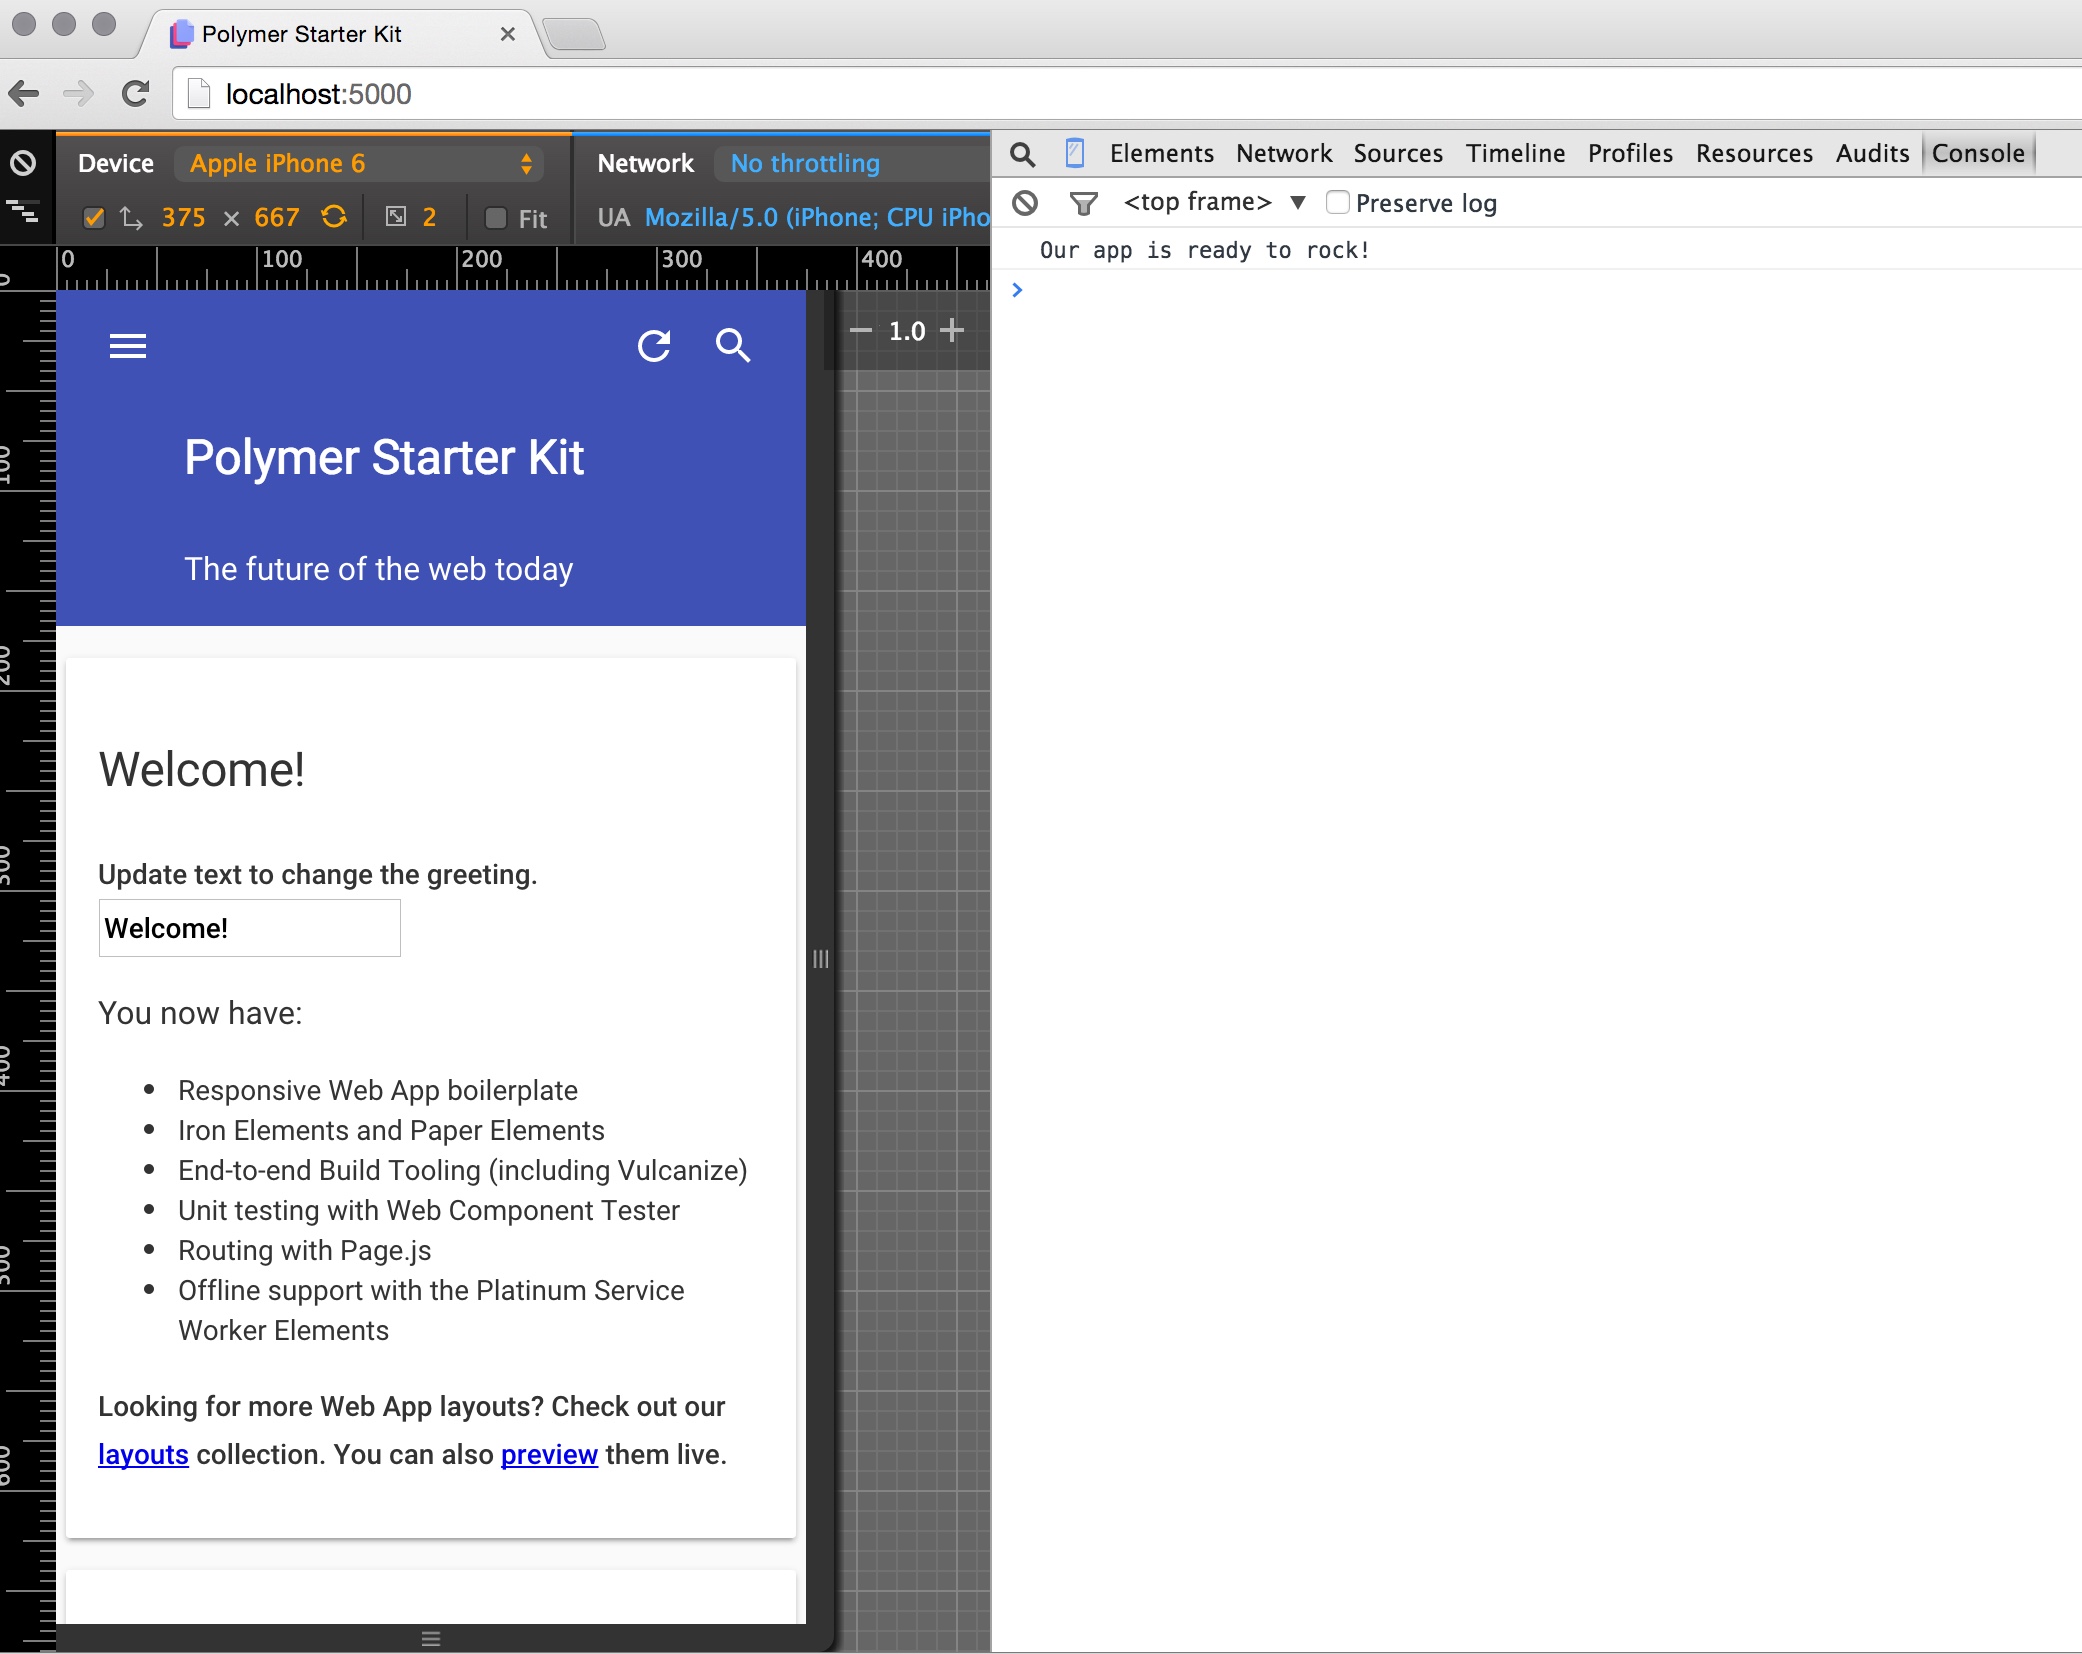
Task: Swap dimensions with the orange rotate icon
Action: pos(334,217)
